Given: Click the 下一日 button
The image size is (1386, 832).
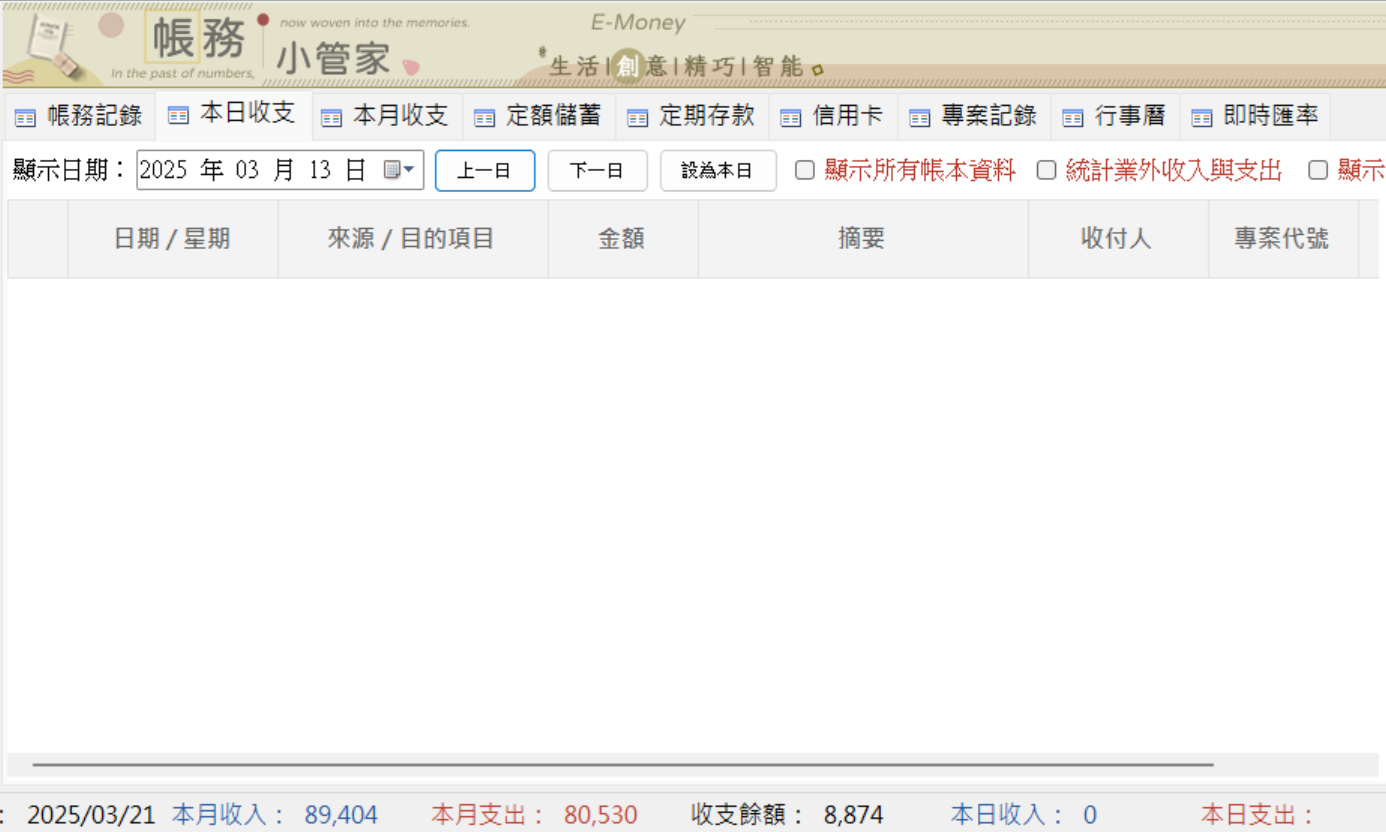Looking at the screenshot, I should [597, 170].
